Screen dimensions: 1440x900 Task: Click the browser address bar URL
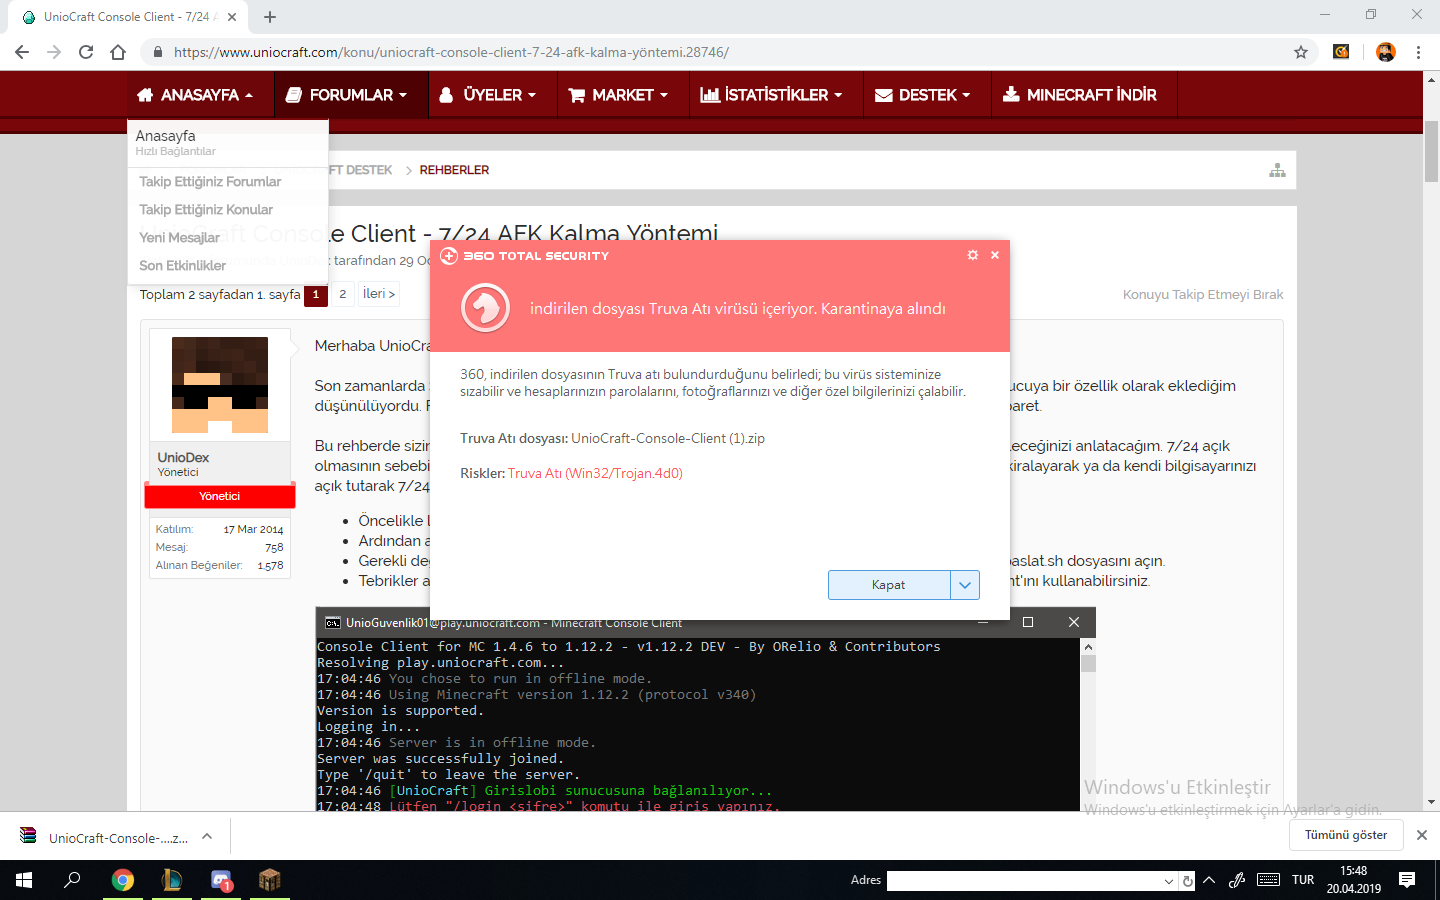tap(451, 52)
